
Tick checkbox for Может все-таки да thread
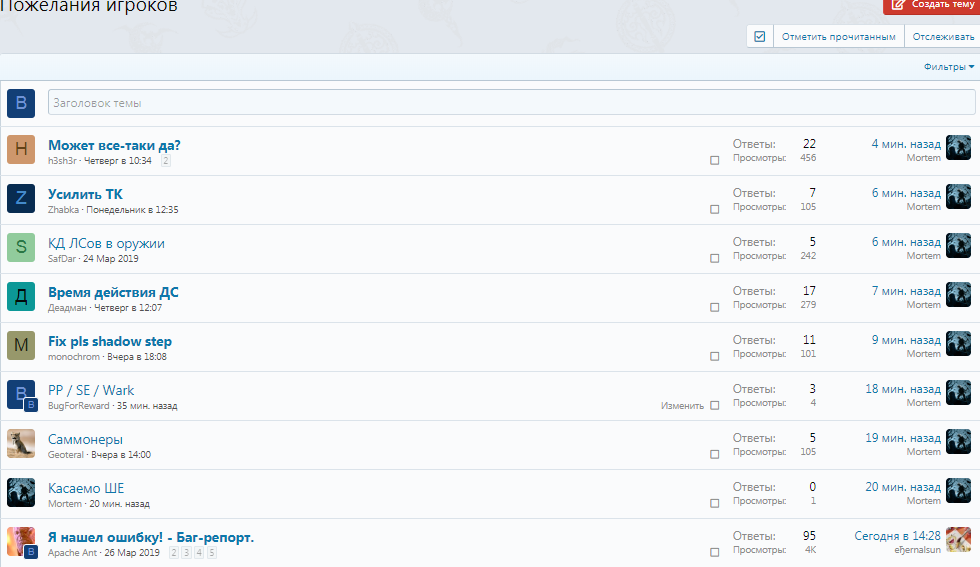coord(714,160)
